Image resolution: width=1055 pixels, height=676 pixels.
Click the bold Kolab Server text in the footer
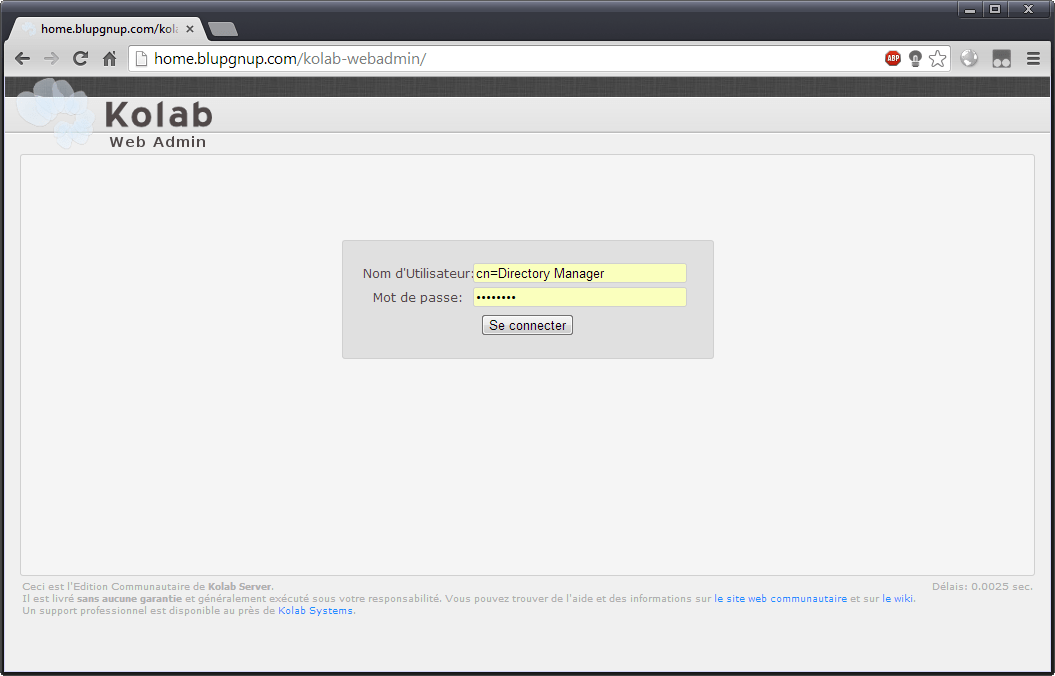(240, 587)
